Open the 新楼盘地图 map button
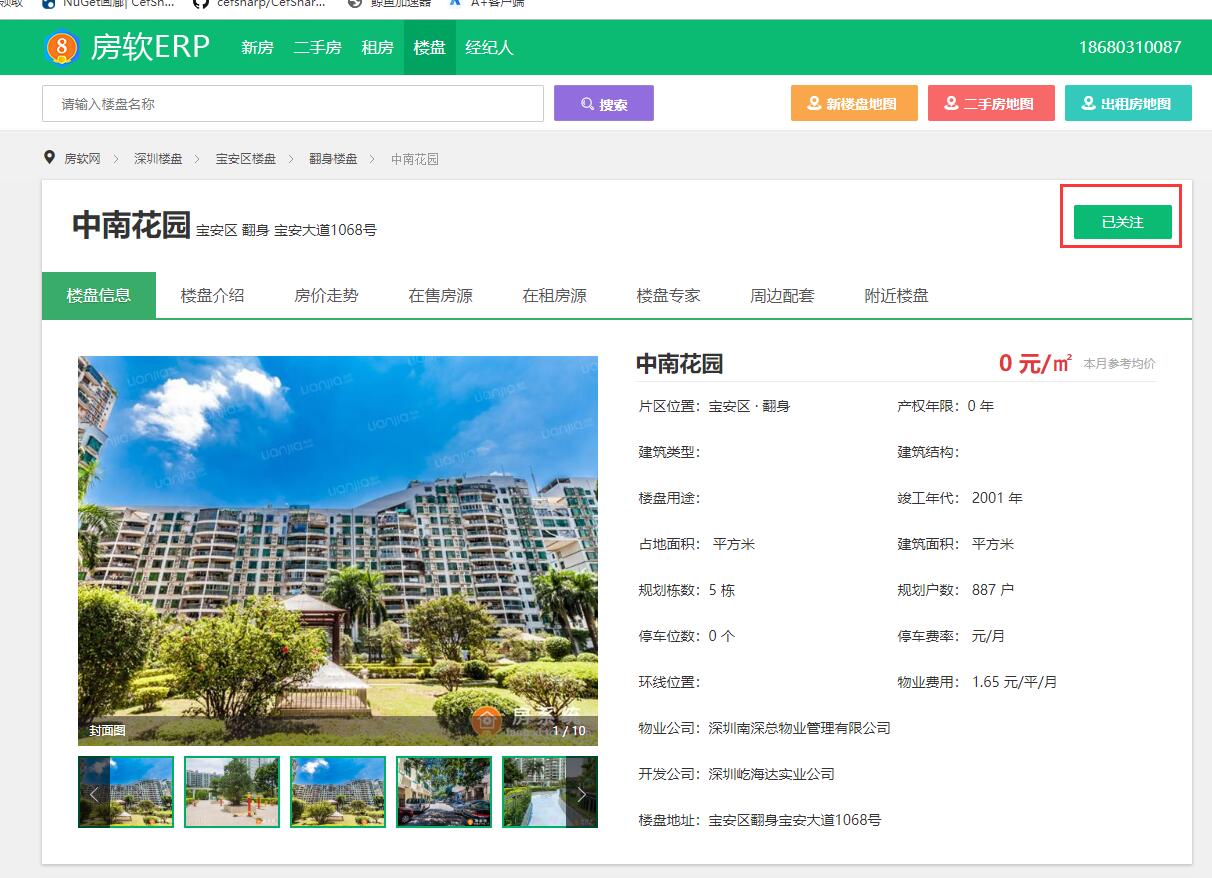Screen dimensions: 1212x878 [x=854, y=103]
